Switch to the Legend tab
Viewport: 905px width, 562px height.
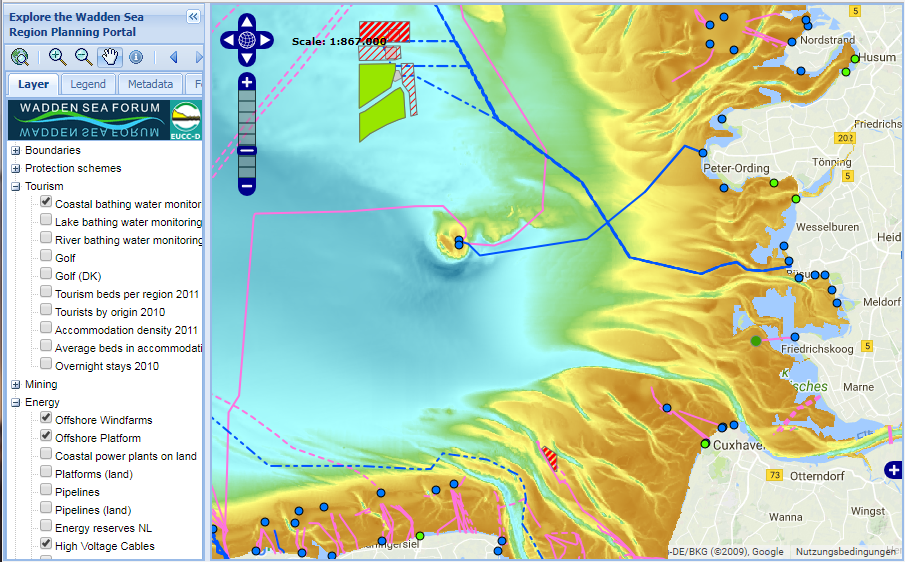click(88, 85)
